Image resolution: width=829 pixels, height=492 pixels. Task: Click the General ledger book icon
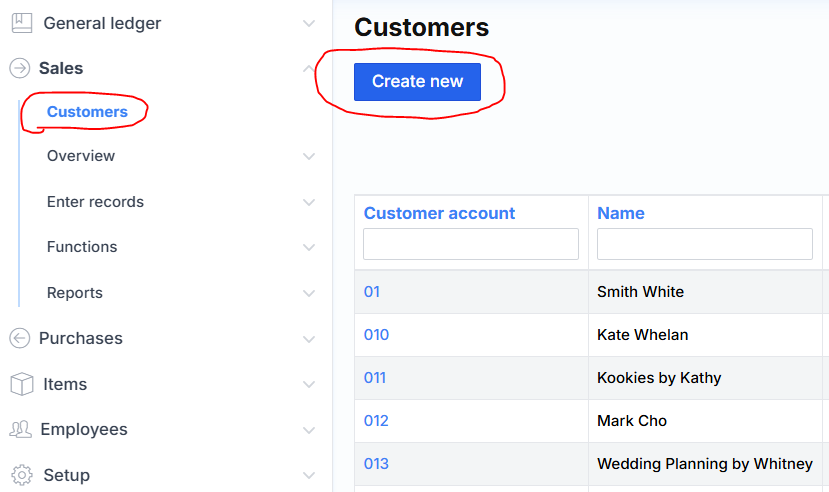(20, 23)
